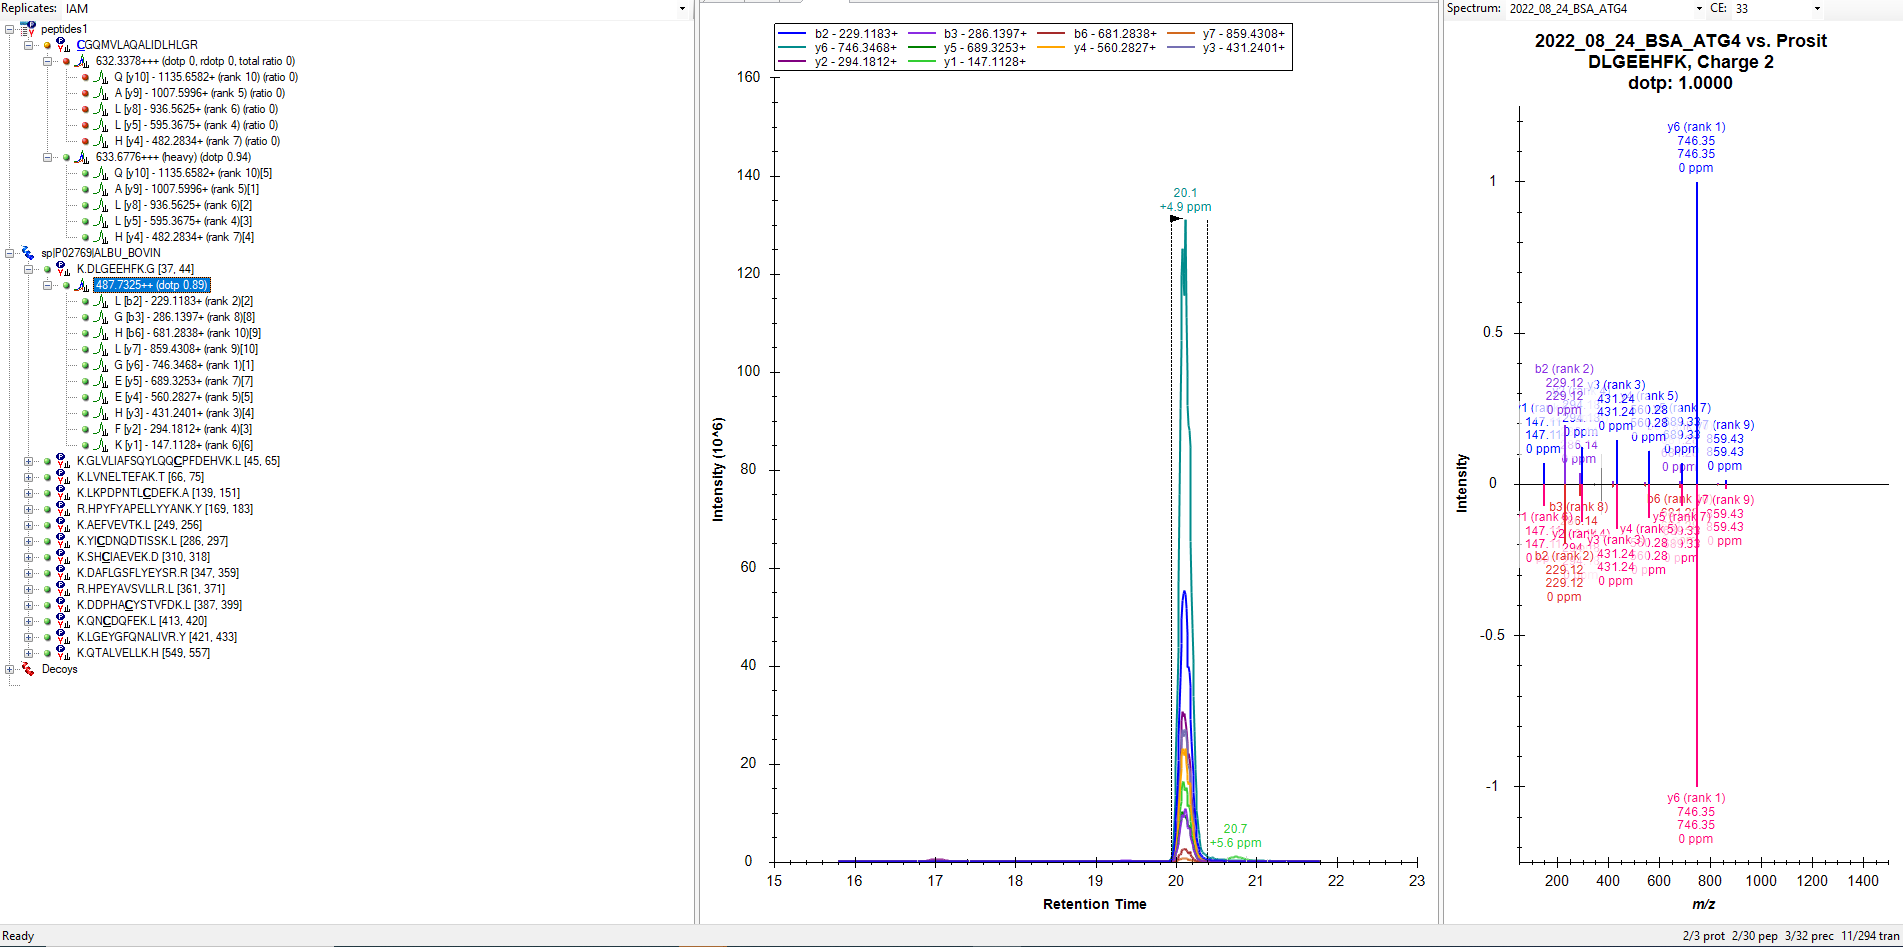Click the ALBU_BOVIN protein icon
Viewport: 1903px width, 947px height.
pyautogui.click(x=28, y=253)
